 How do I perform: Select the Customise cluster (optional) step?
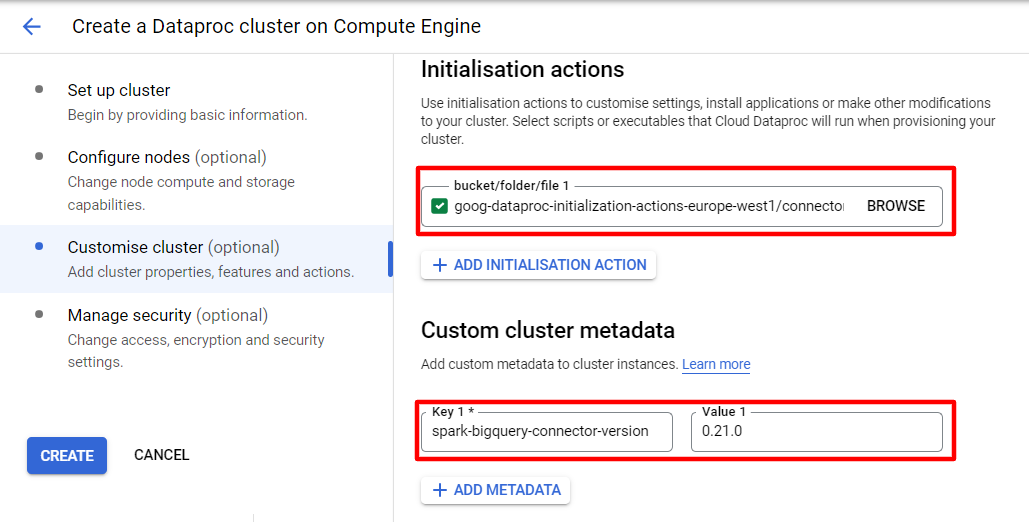[x=195, y=259]
